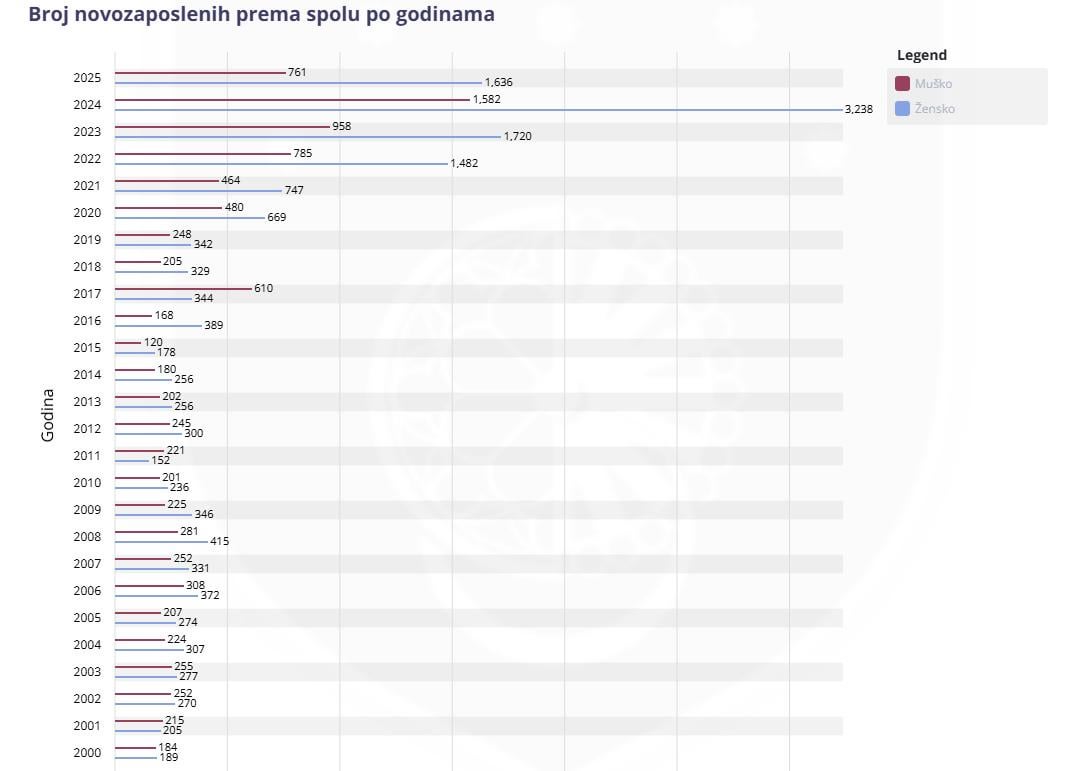Select the 2016 Žensko bar (389)
This screenshot has width=1078, height=771.
pyautogui.click(x=159, y=326)
